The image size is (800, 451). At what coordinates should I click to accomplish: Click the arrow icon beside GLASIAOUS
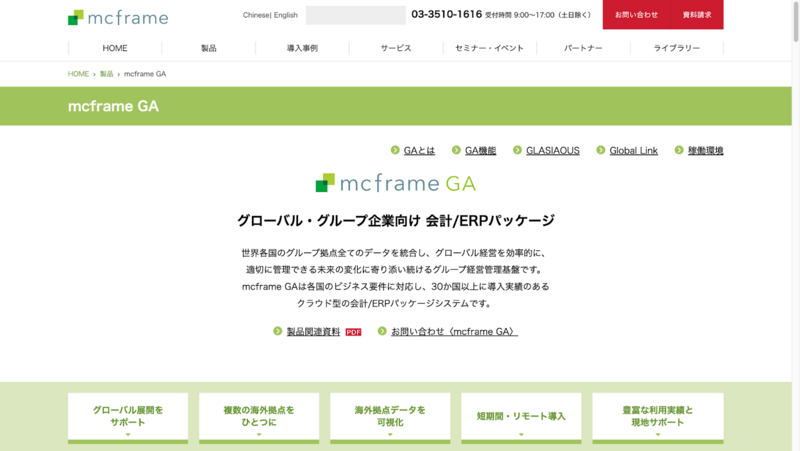point(517,150)
